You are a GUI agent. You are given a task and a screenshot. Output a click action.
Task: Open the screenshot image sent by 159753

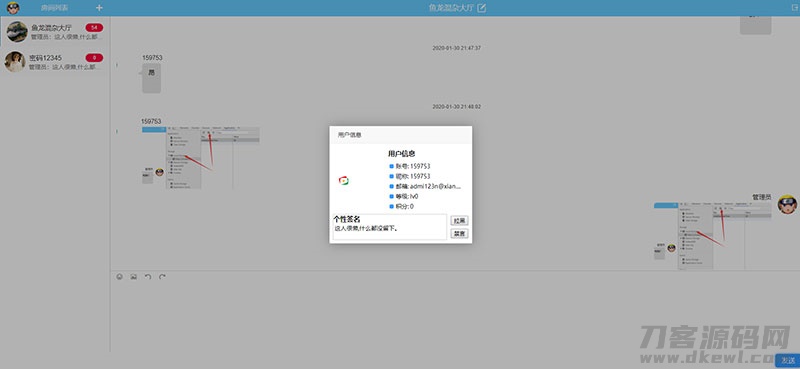point(201,158)
